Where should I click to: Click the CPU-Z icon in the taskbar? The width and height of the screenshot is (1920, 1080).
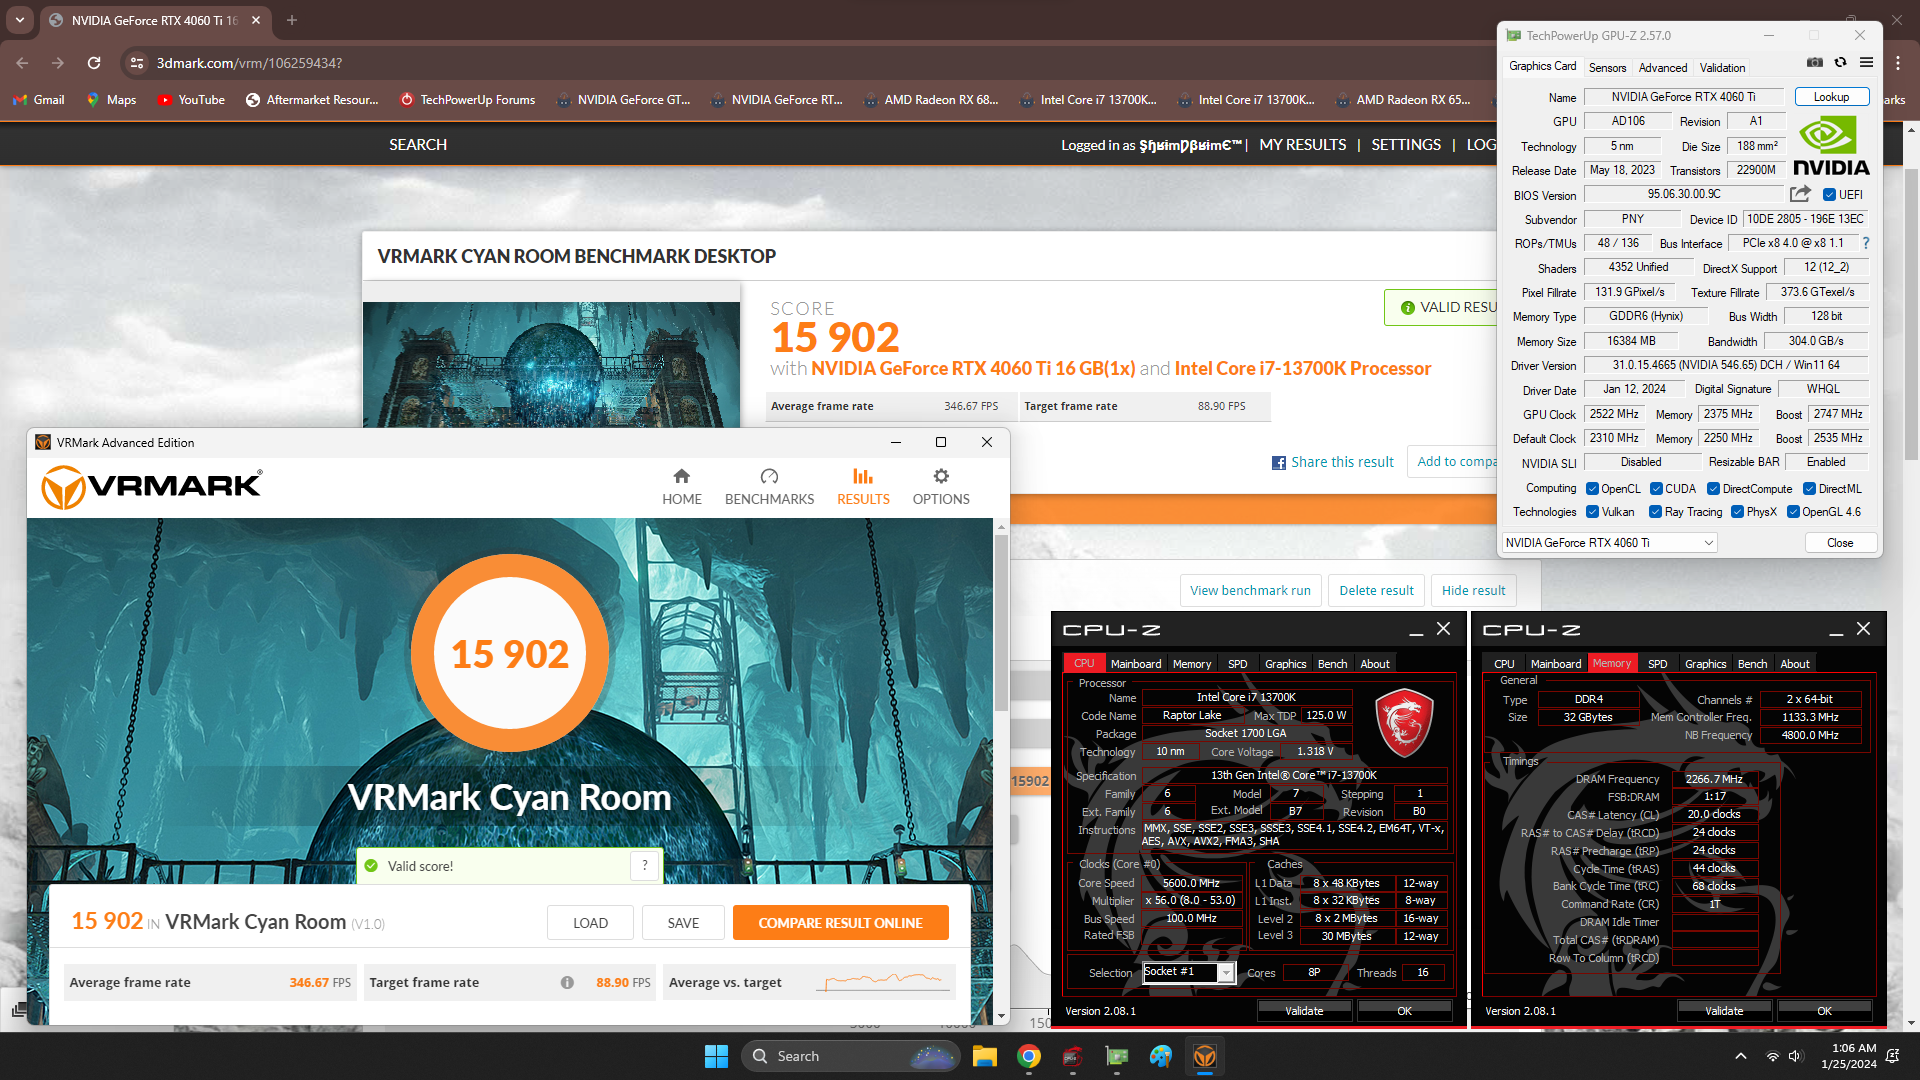(x=1073, y=1056)
